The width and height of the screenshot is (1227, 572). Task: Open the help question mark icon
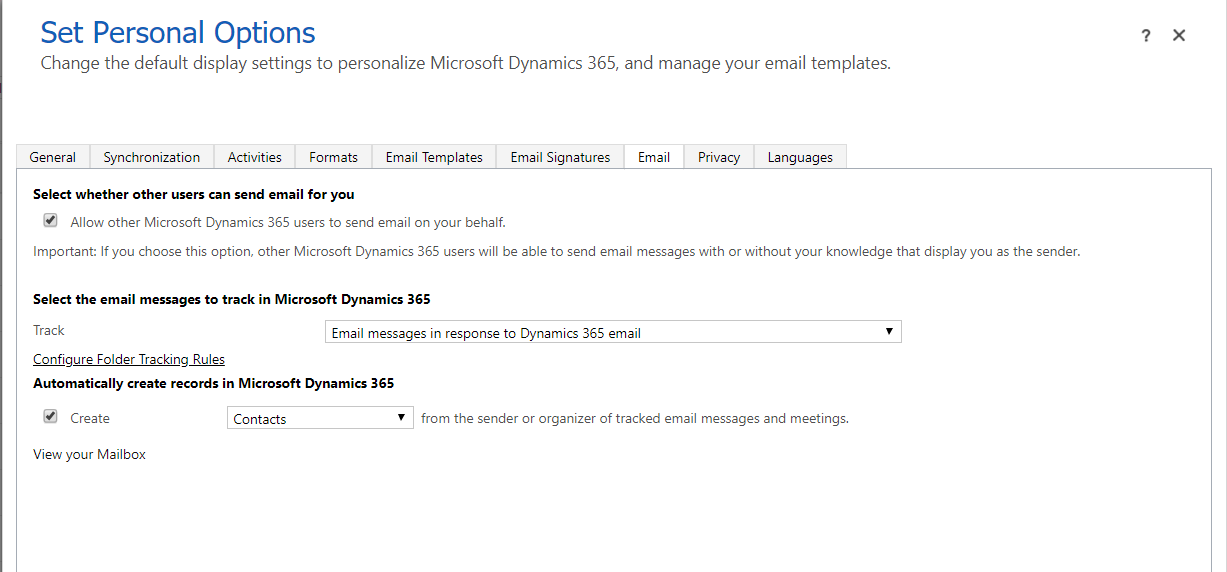[x=1146, y=36]
